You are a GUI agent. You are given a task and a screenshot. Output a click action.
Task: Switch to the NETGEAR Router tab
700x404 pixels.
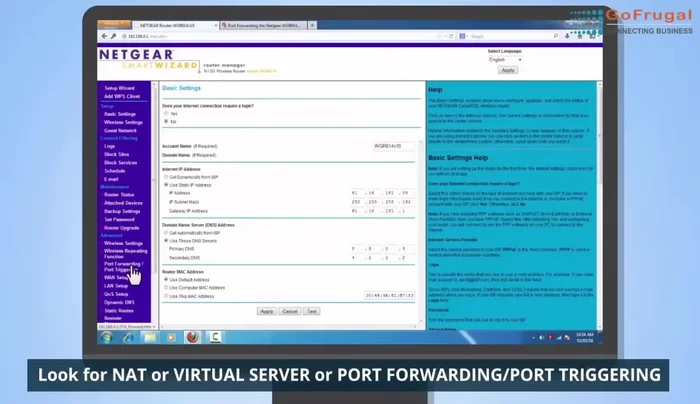click(x=173, y=25)
